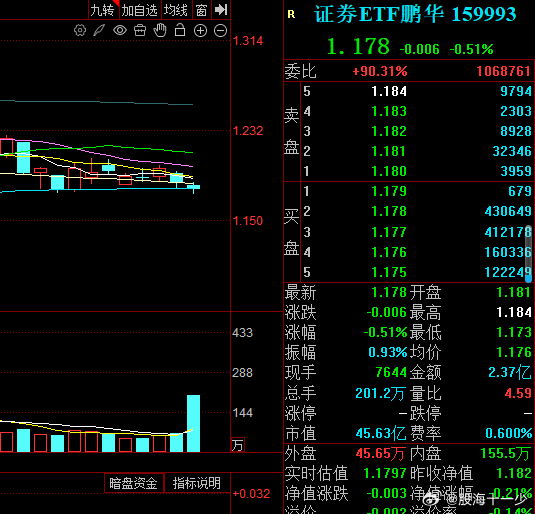The width and height of the screenshot is (535, 514).
Task: Click the 暗盘资金 button
Action: [133, 483]
